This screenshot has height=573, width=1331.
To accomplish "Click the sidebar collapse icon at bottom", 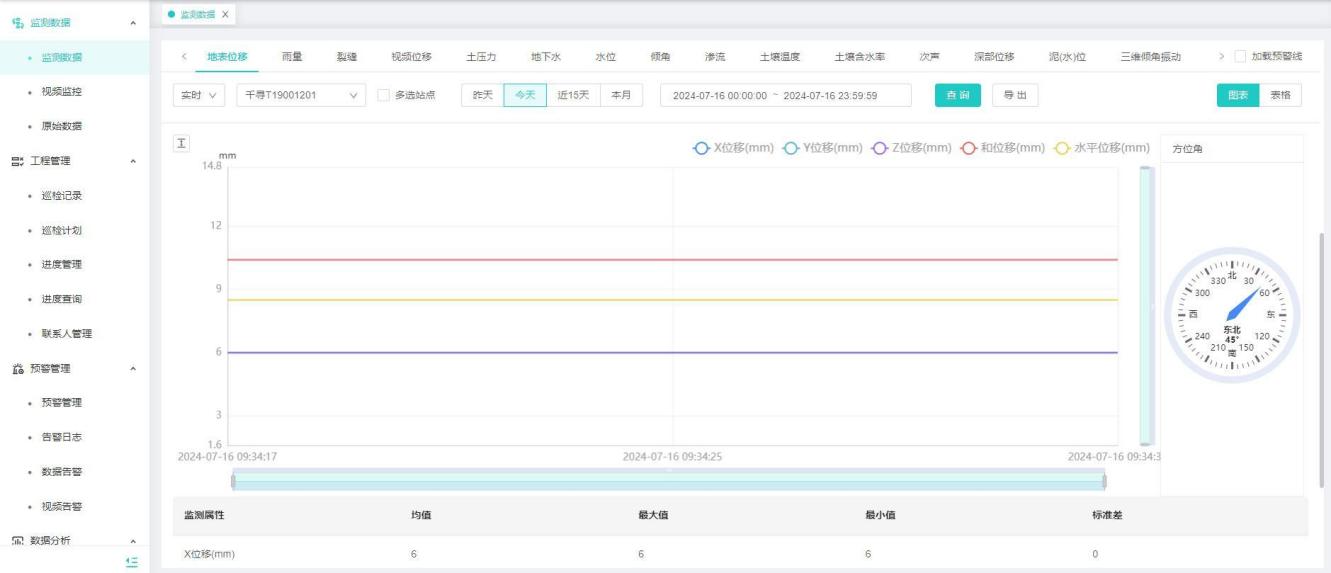I will click(132, 562).
